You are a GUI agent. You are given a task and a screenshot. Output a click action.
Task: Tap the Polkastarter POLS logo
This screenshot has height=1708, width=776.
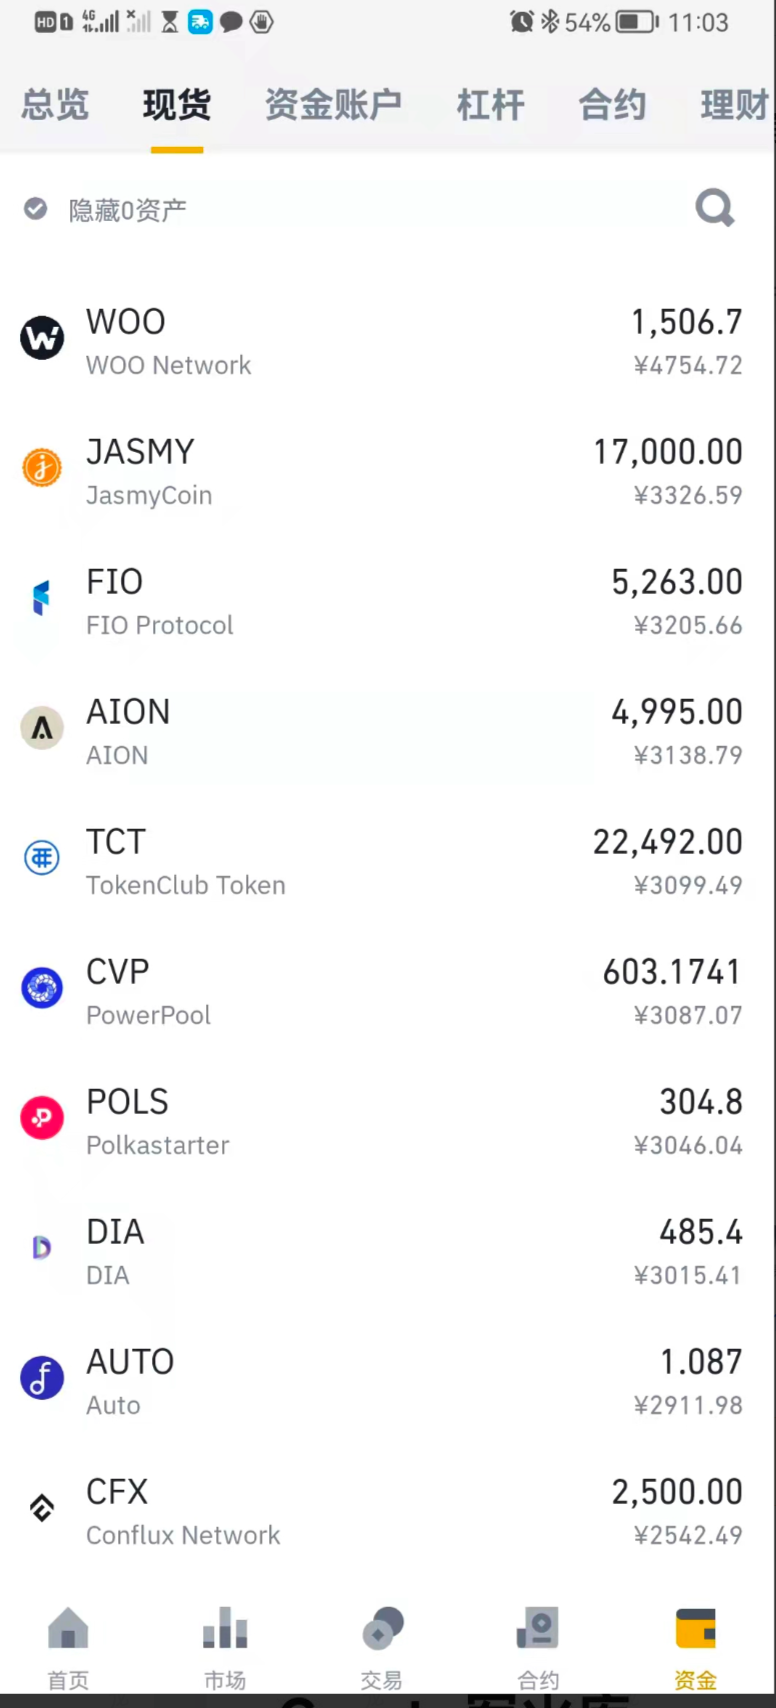coord(42,1118)
